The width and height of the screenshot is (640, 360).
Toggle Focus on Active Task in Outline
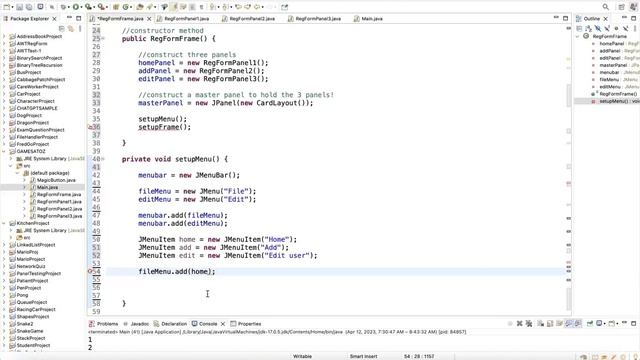579,29
